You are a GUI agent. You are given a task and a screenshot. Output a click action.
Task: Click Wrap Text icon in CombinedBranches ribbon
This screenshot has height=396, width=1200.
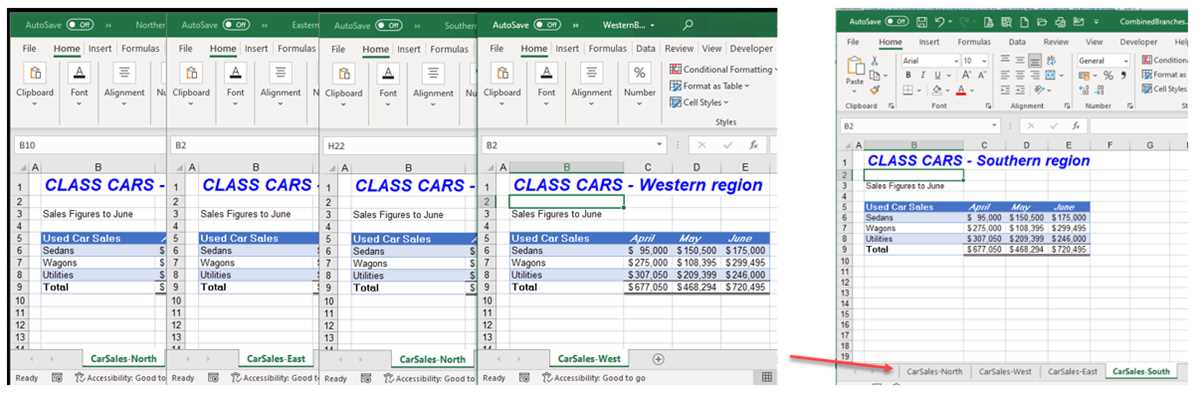coord(1051,61)
